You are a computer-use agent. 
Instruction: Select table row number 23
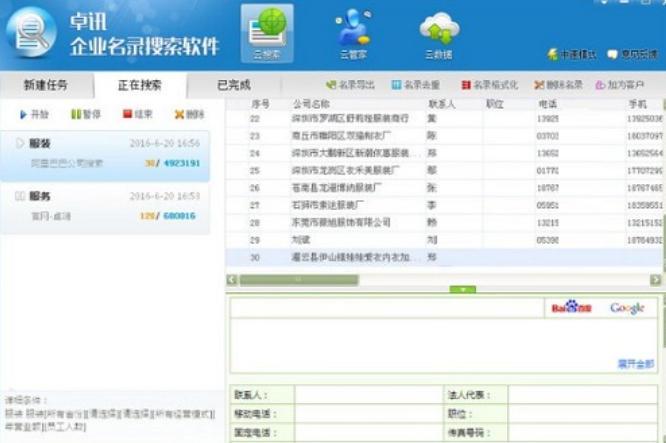tap(444, 136)
